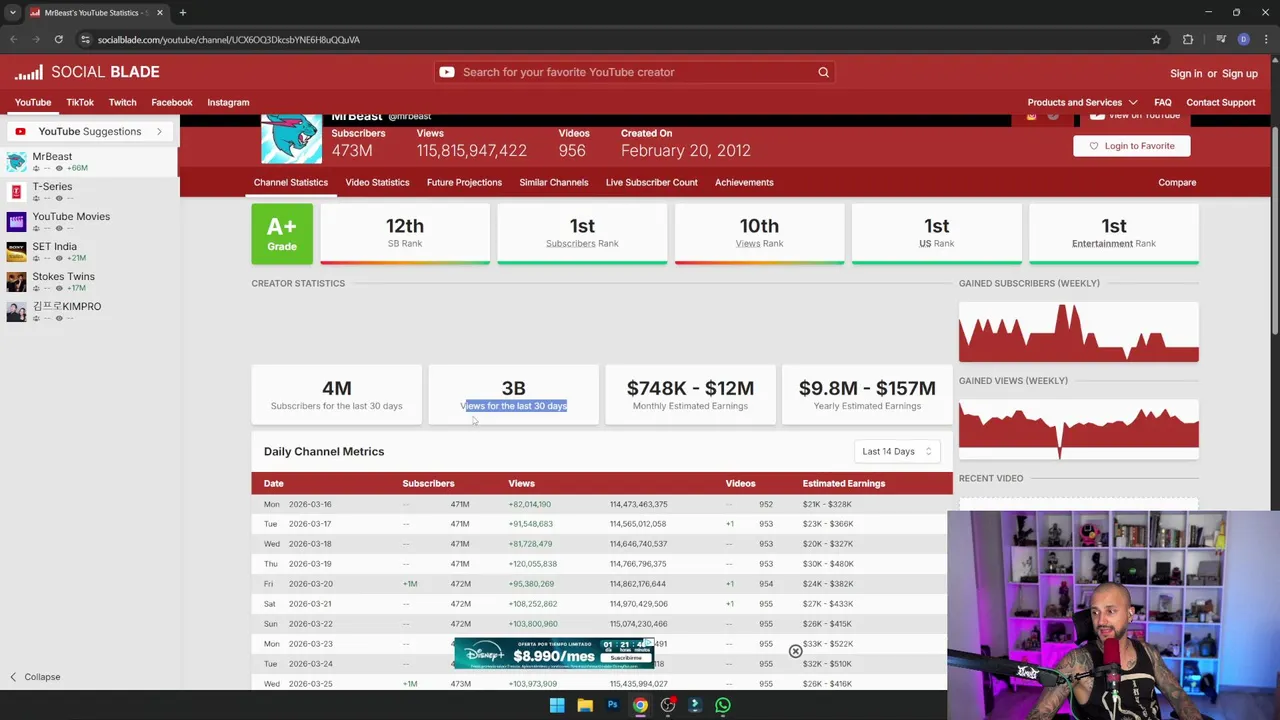Click the Compare button
Image resolution: width=1280 pixels, height=720 pixels.
[x=1177, y=182]
